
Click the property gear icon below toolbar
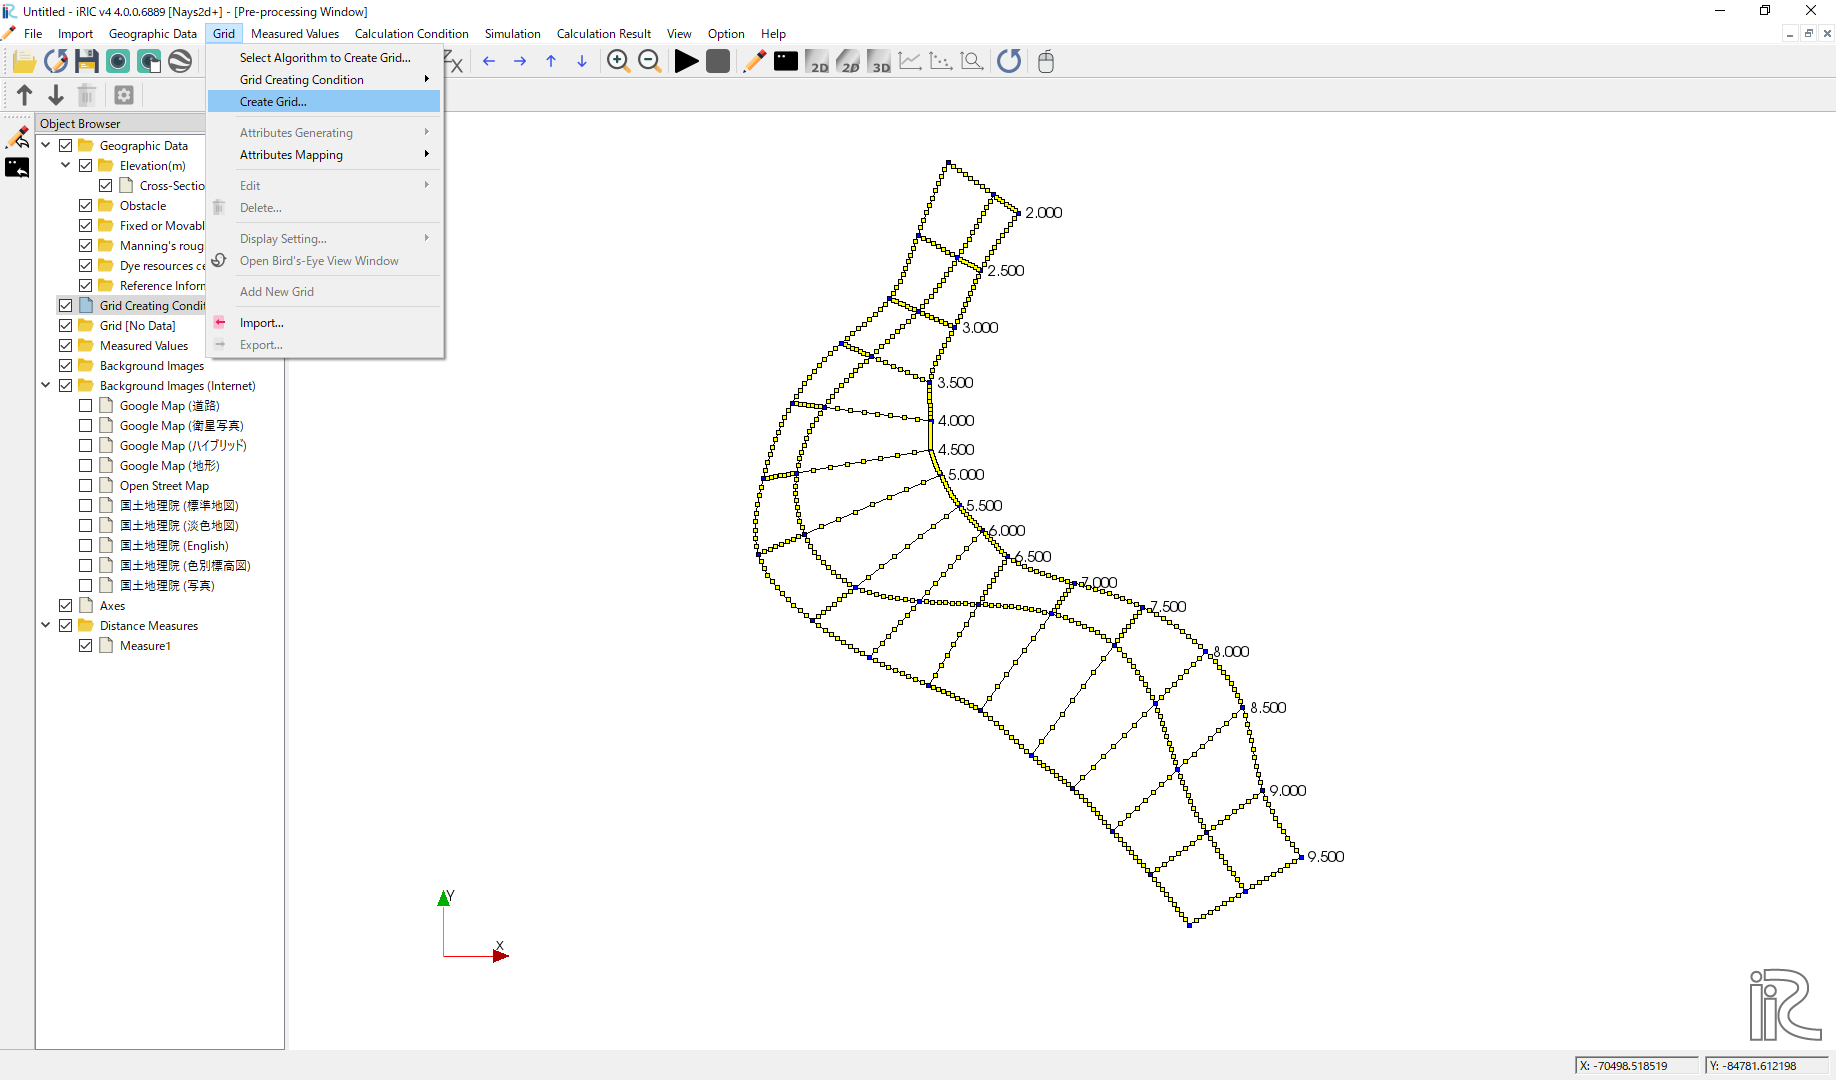[x=124, y=95]
